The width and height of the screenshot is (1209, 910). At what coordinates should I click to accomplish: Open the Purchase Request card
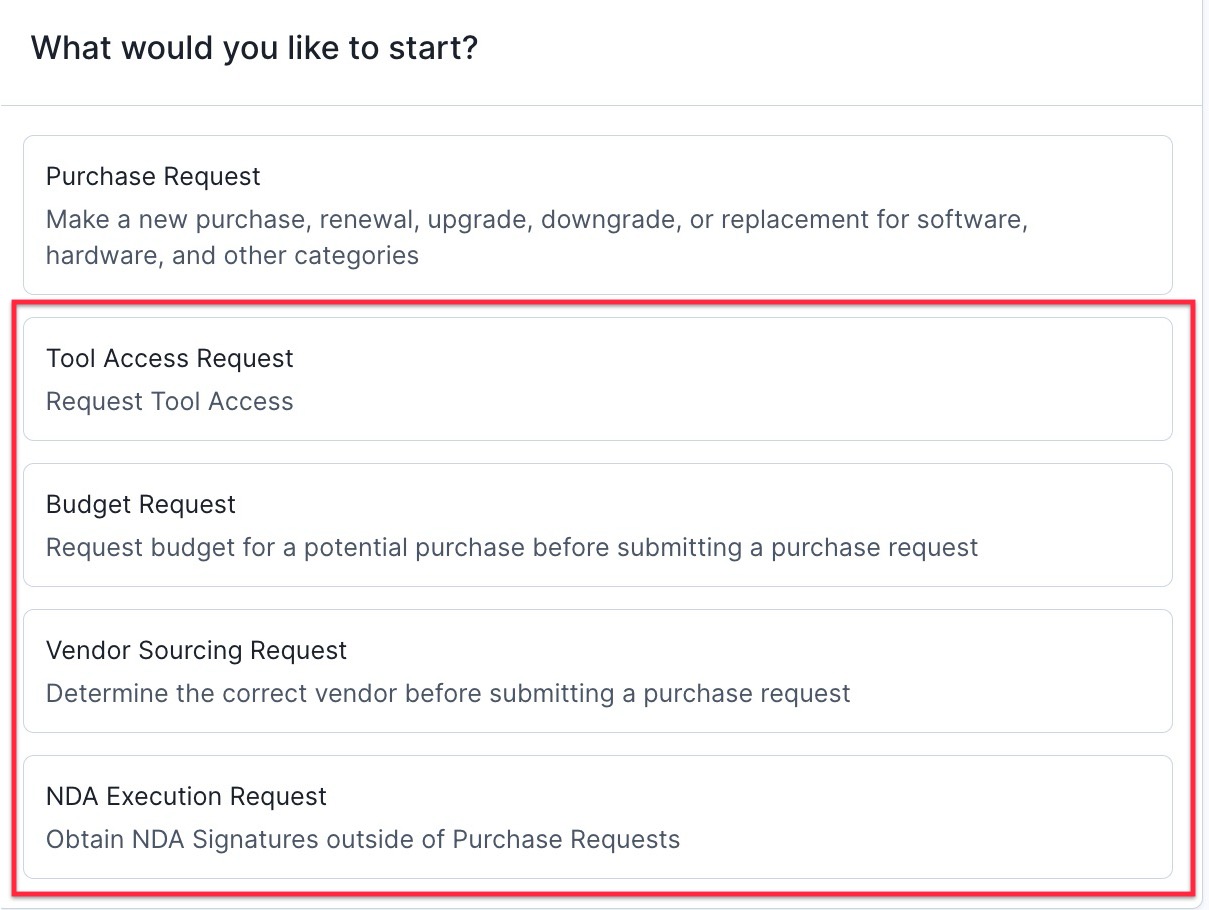point(597,215)
